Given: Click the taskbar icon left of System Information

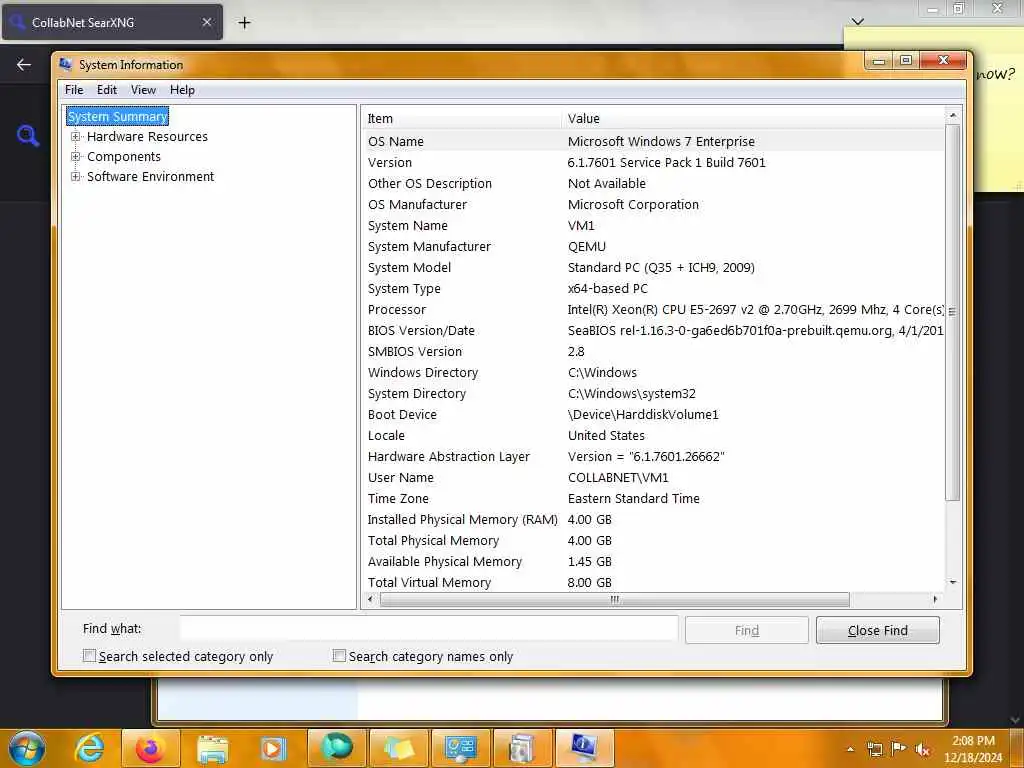Looking at the screenshot, I should click(522, 748).
